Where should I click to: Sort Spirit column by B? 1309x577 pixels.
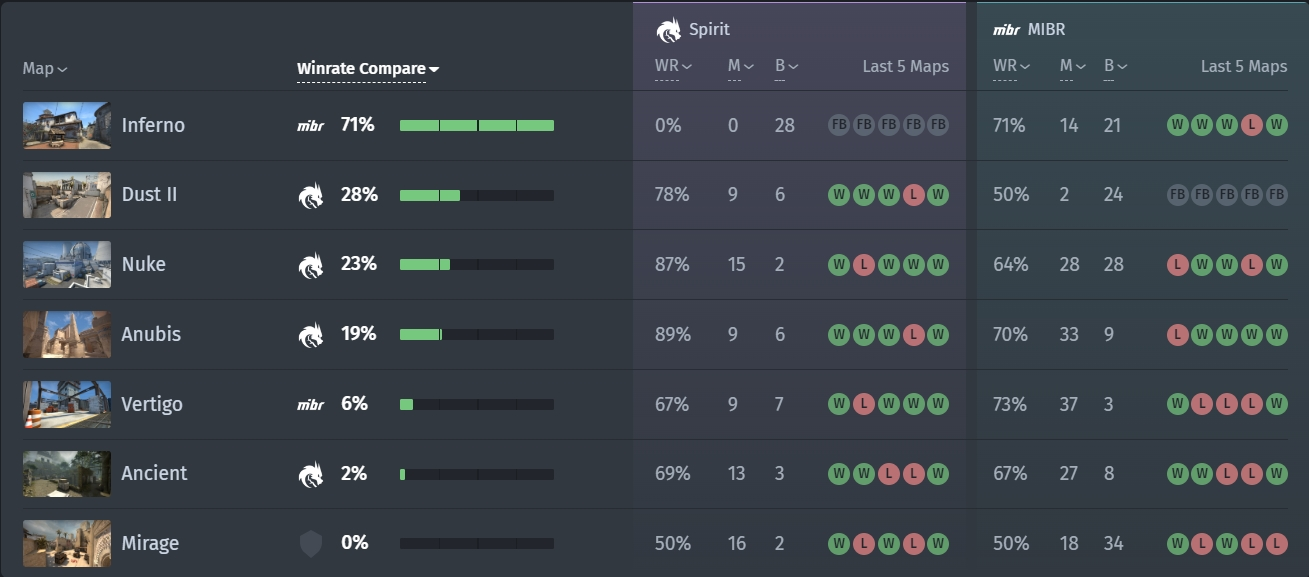pos(785,66)
